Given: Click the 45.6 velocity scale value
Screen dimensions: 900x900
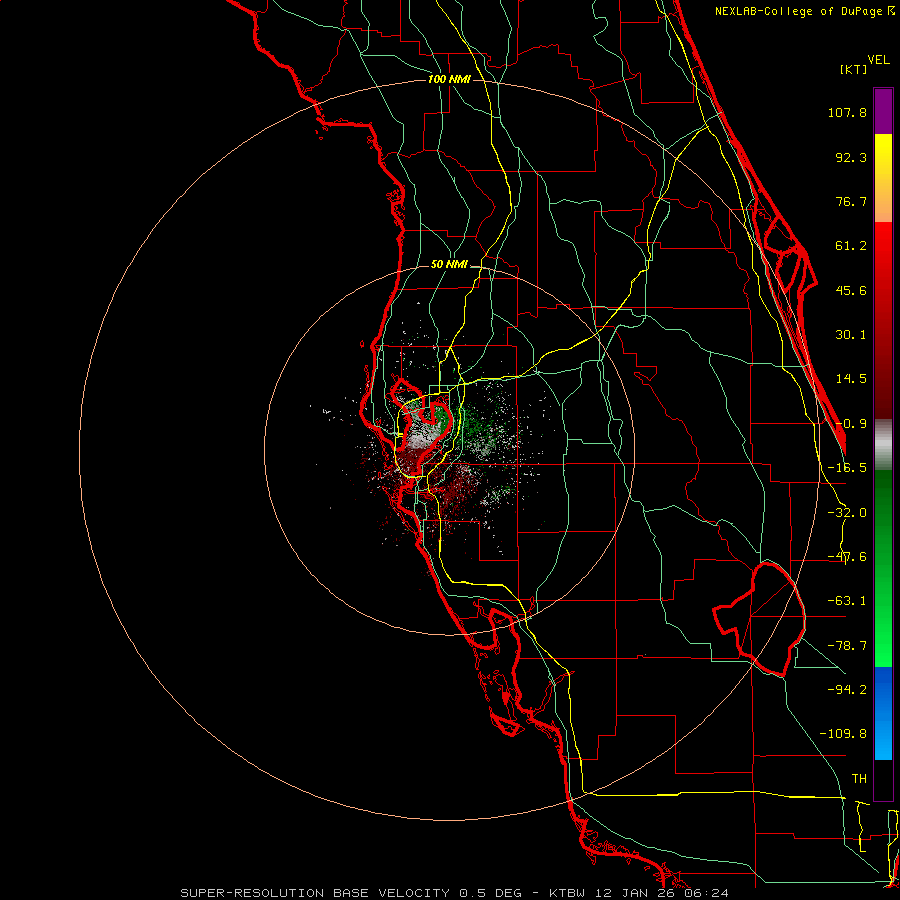Looking at the screenshot, I should 851,290.
